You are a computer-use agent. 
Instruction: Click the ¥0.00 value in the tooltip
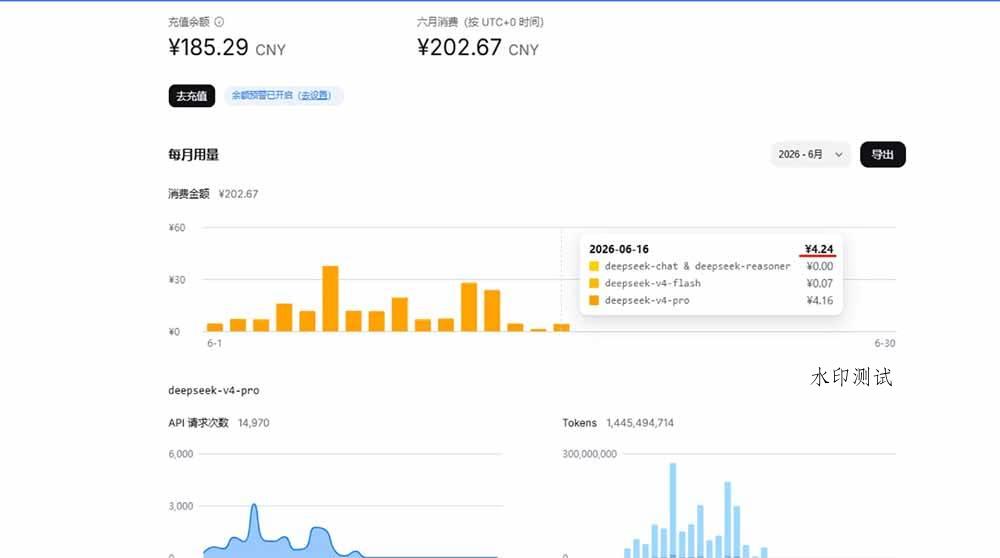click(x=820, y=267)
